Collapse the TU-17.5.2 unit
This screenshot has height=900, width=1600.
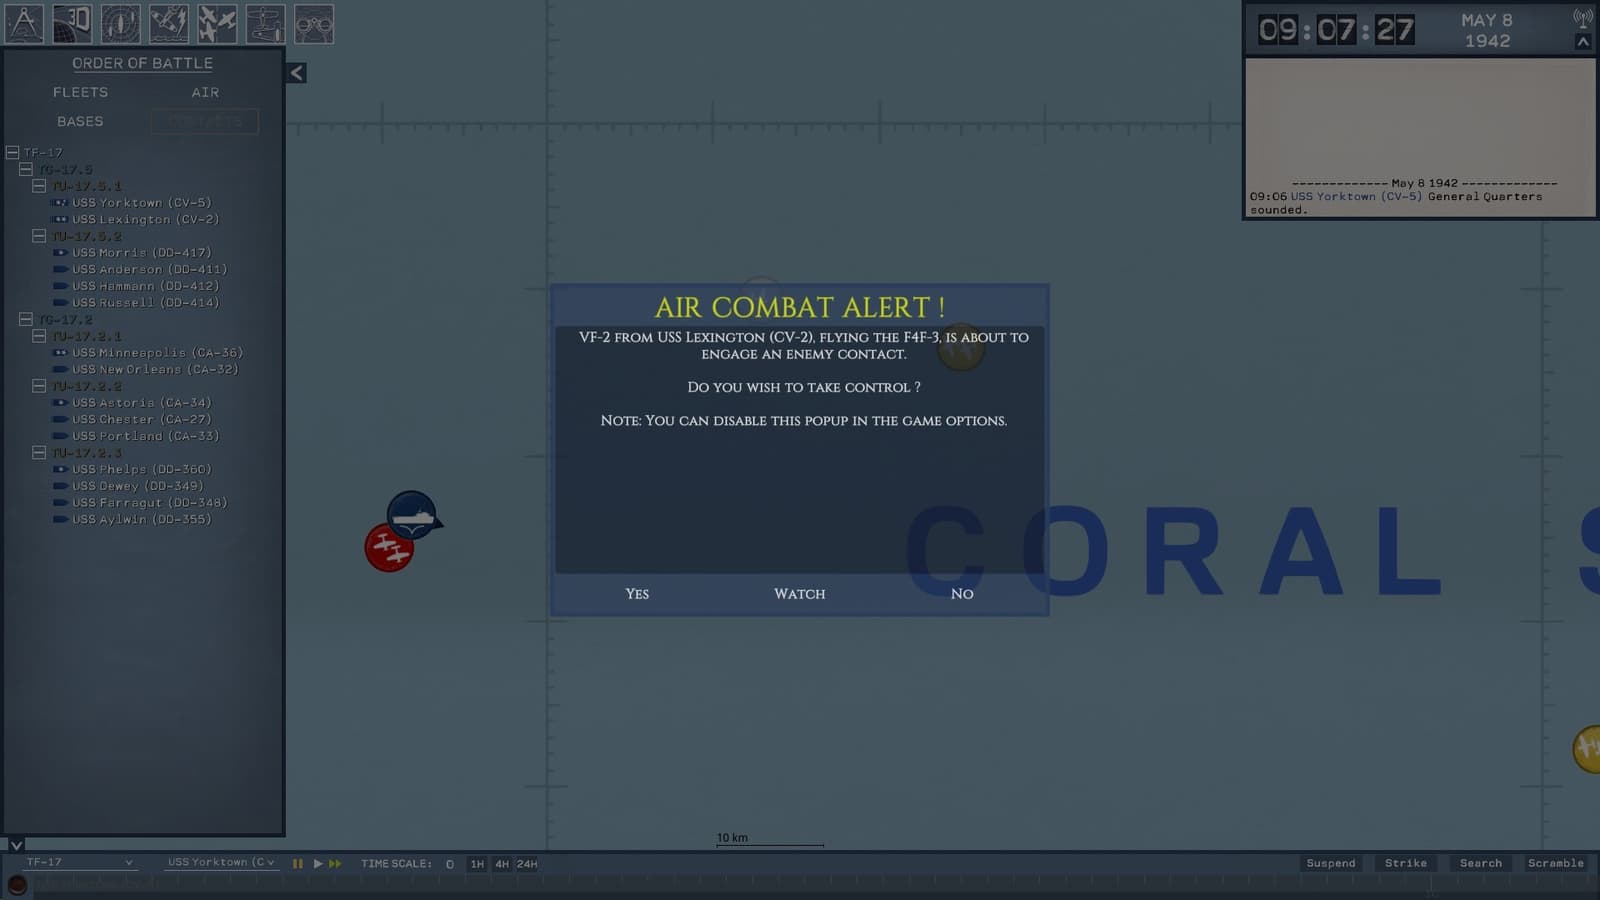pyautogui.click(x=39, y=236)
